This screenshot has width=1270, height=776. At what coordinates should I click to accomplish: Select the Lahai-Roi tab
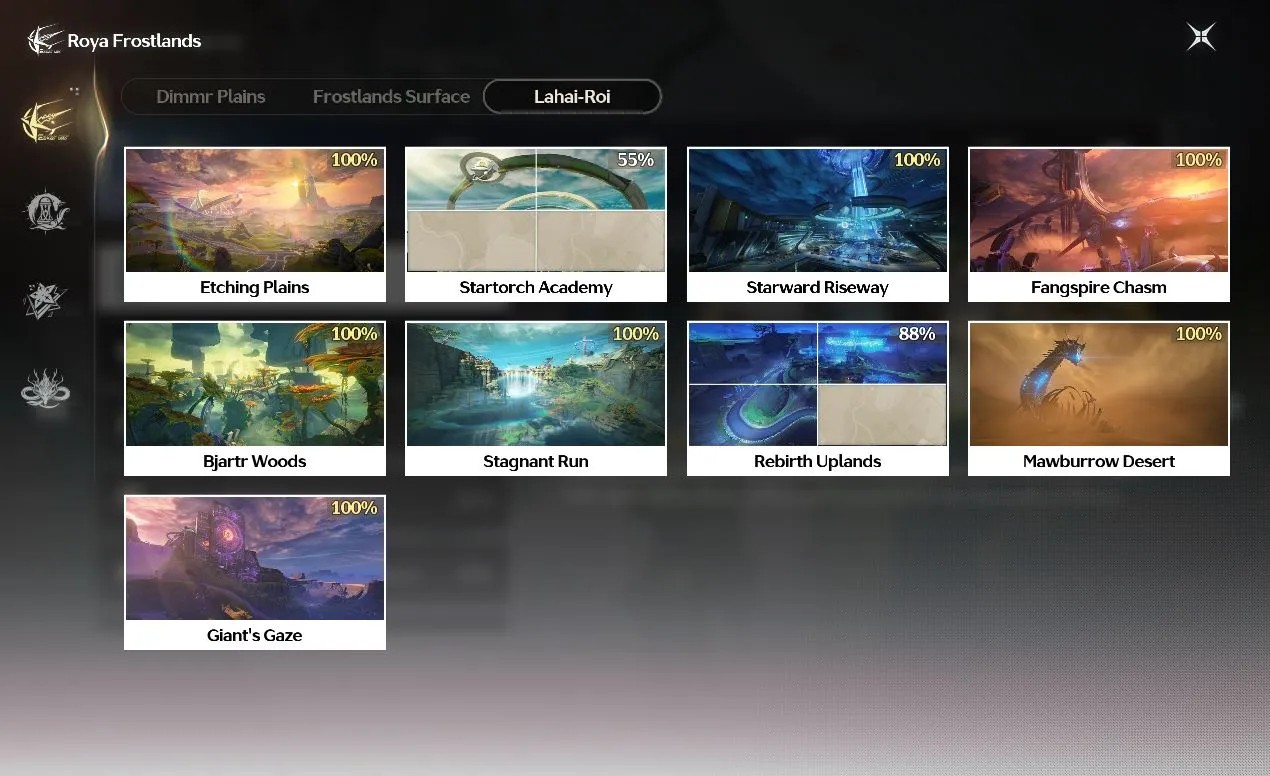[572, 97]
